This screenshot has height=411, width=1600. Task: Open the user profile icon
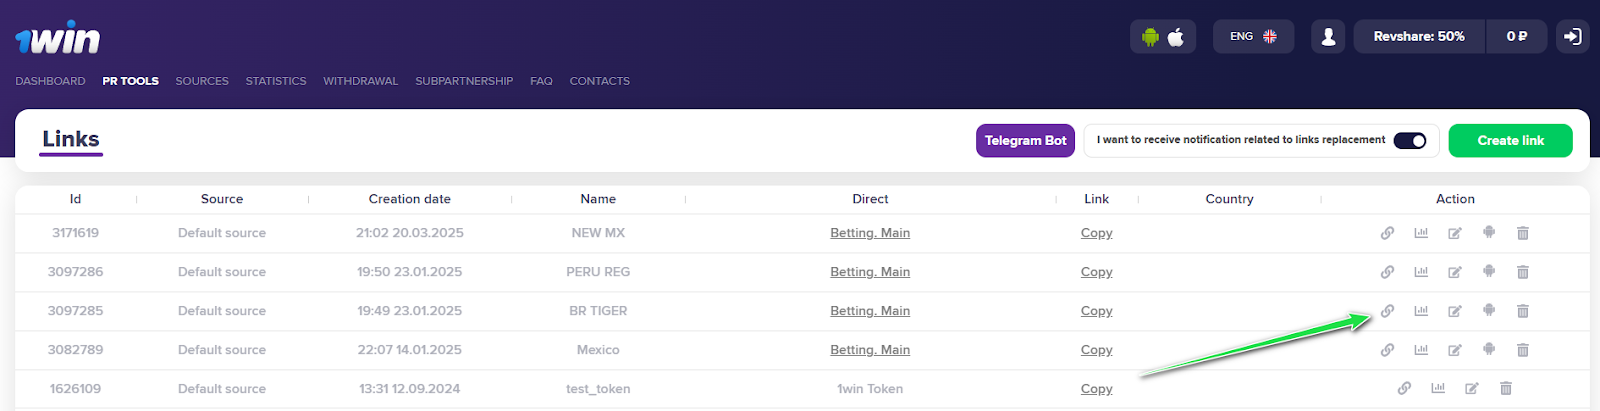(1328, 36)
